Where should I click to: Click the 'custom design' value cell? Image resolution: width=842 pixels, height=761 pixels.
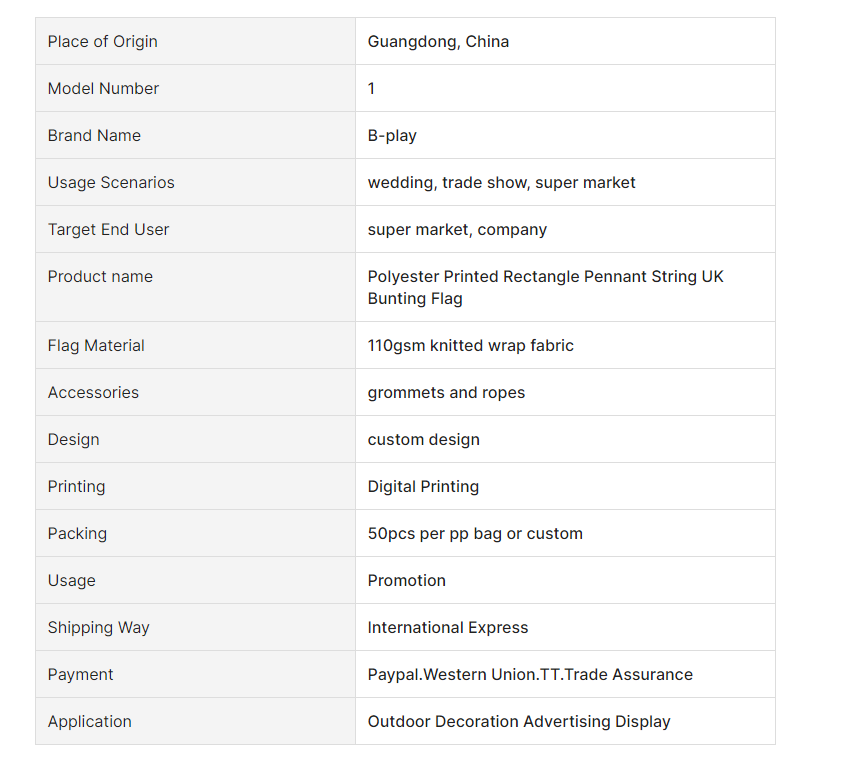[x=423, y=439]
